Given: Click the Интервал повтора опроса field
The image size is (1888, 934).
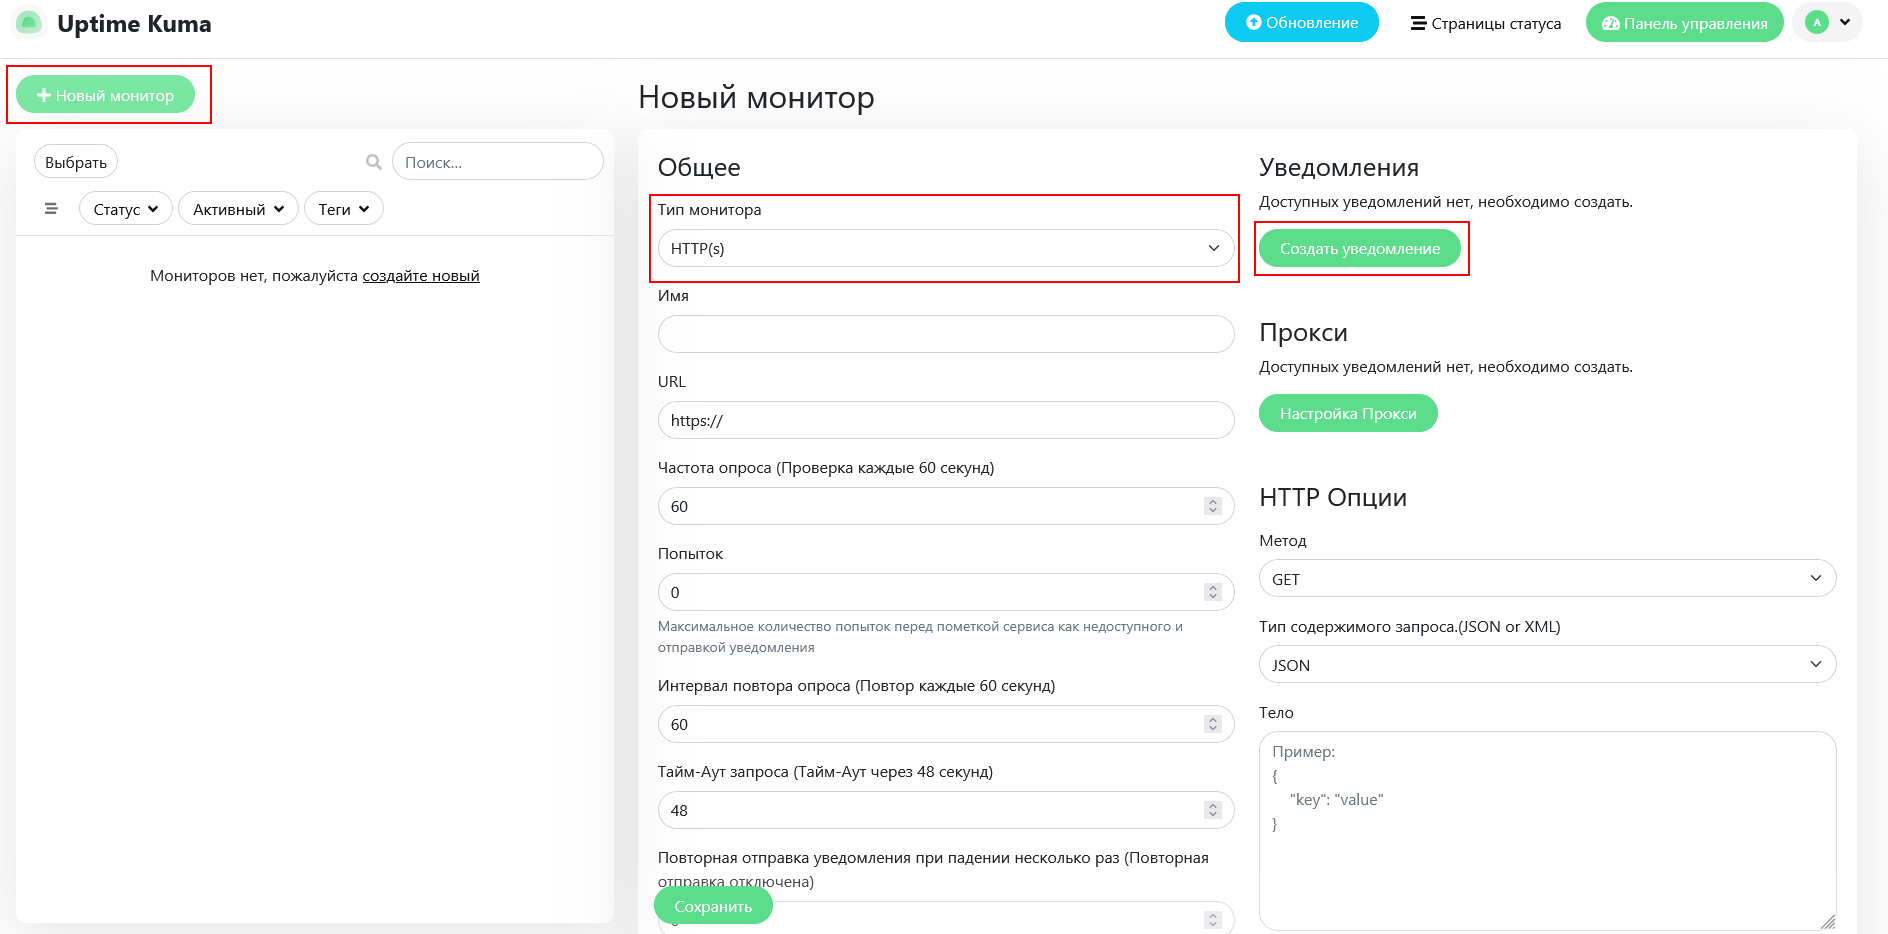Looking at the screenshot, I should (x=946, y=724).
